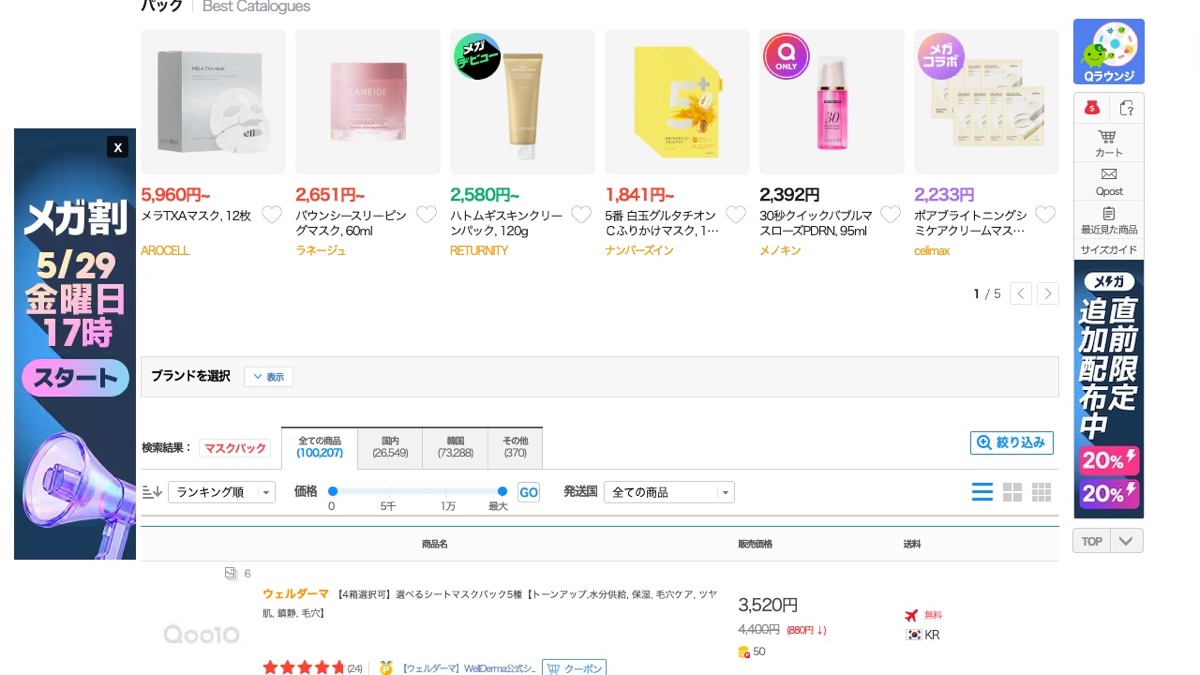Screen dimensions: 1200x675
Task: Click the maximum price slider handle
Action: (502, 491)
